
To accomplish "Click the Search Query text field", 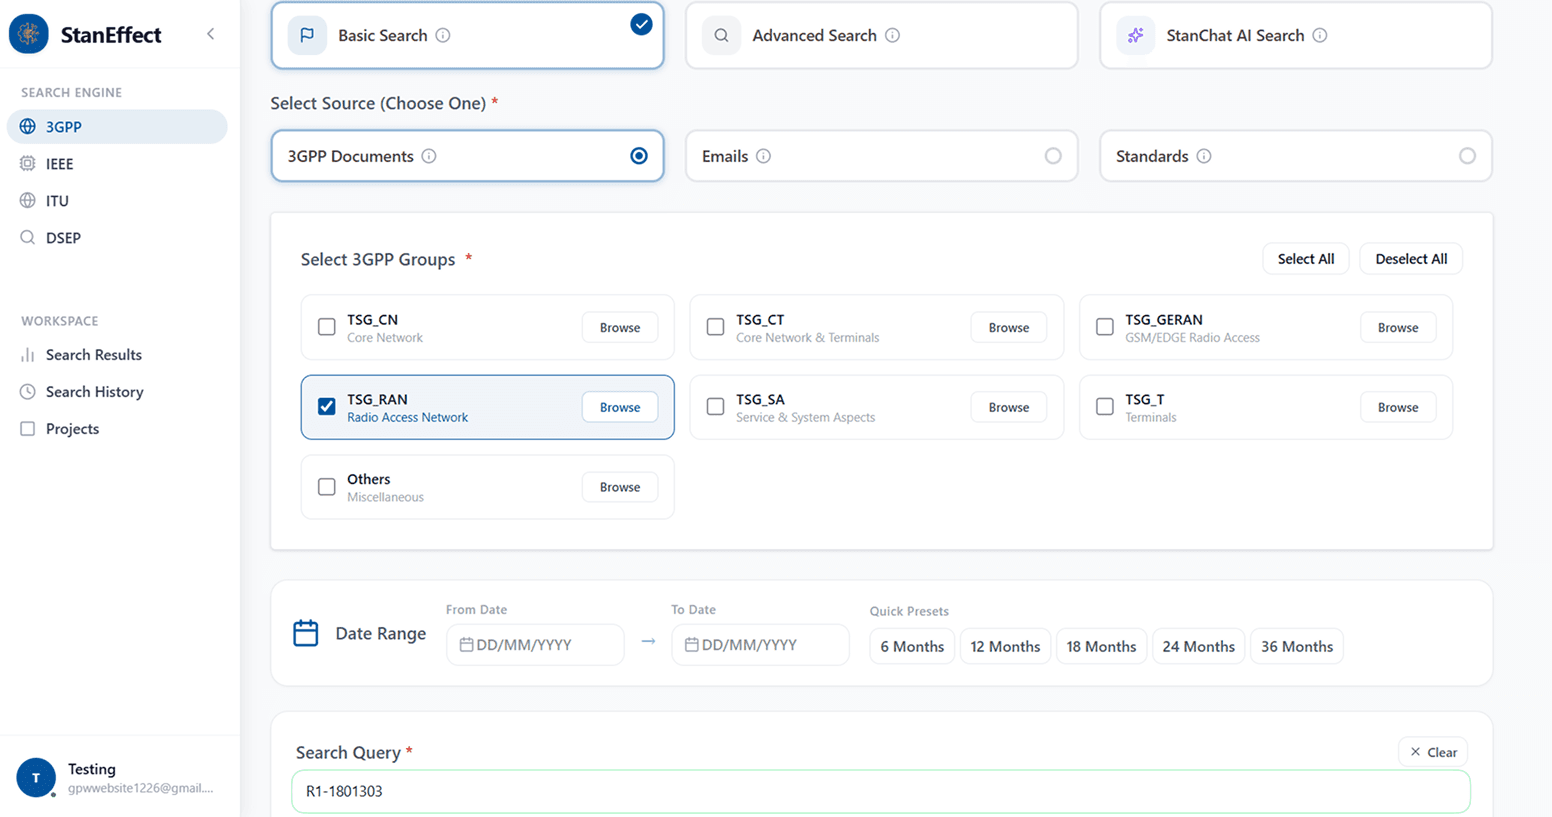I will pyautogui.click(x=881, y=791).
